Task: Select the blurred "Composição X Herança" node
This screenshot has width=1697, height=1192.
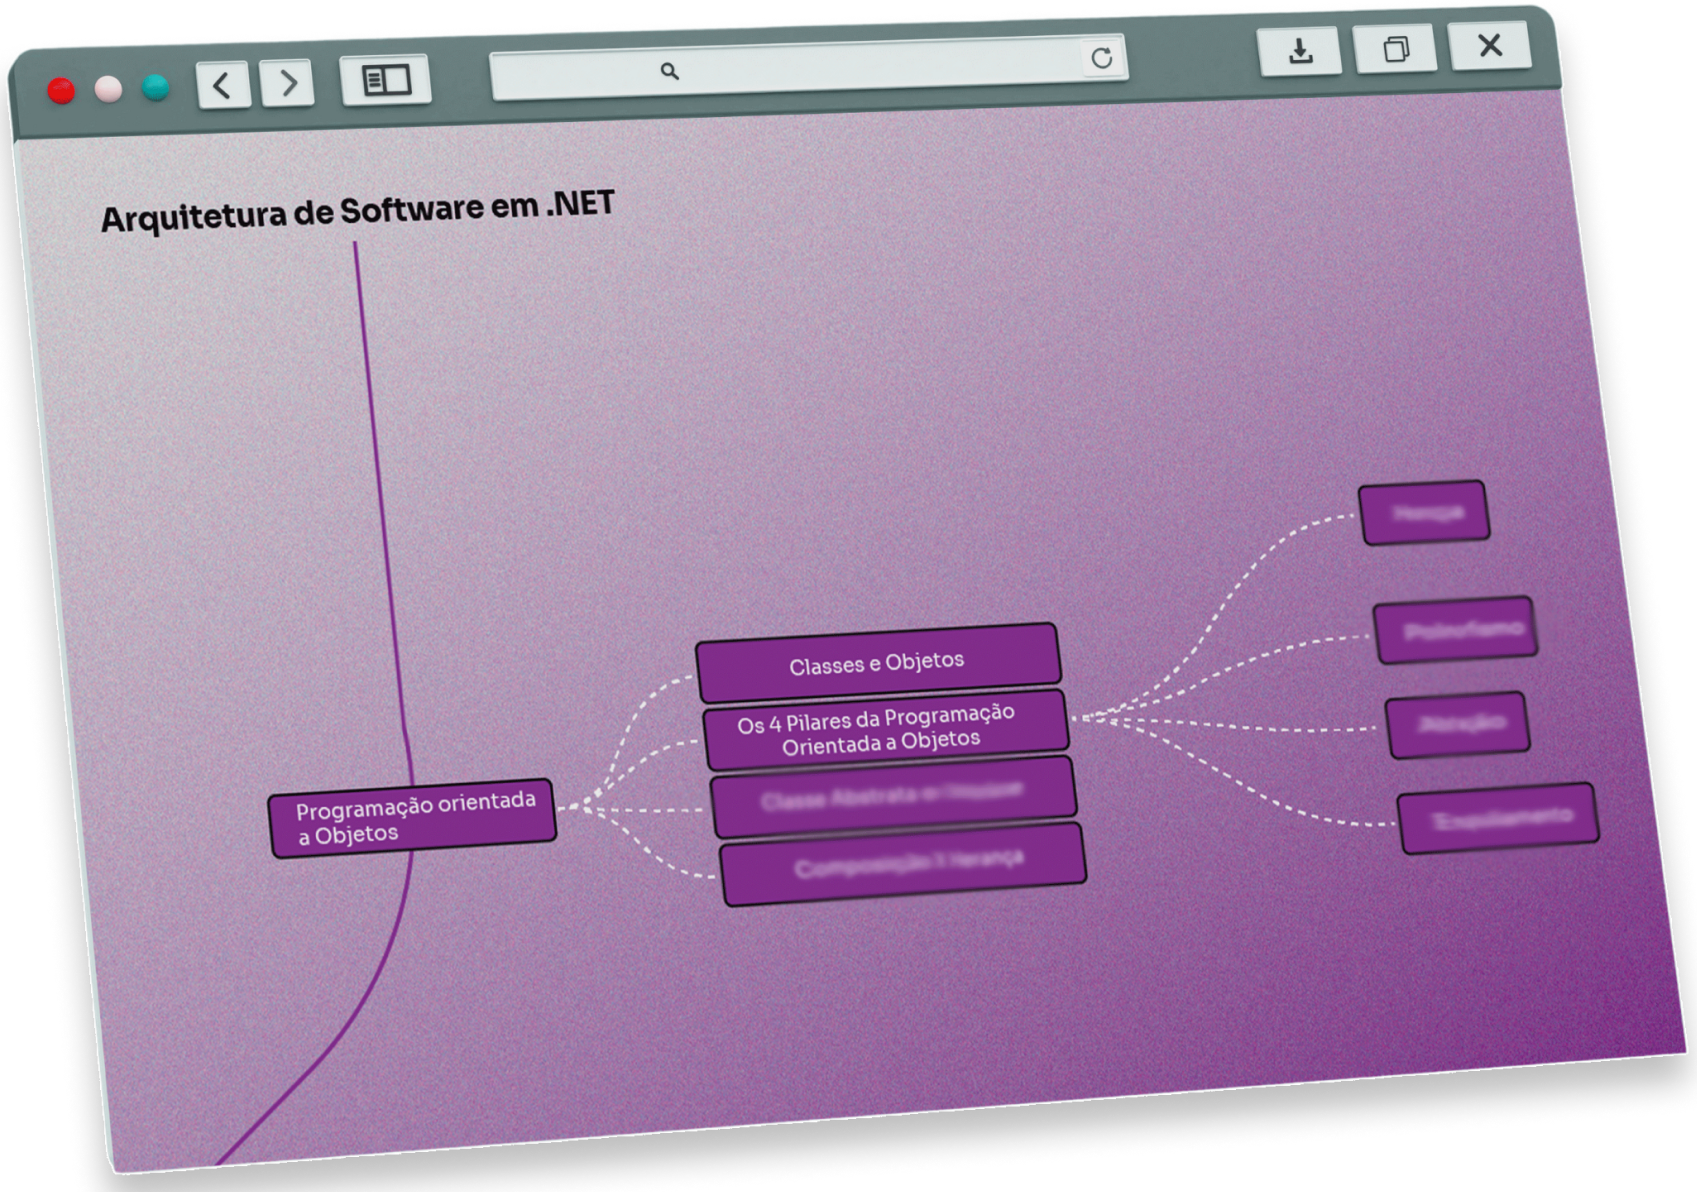Action: [x=902, y=864]
